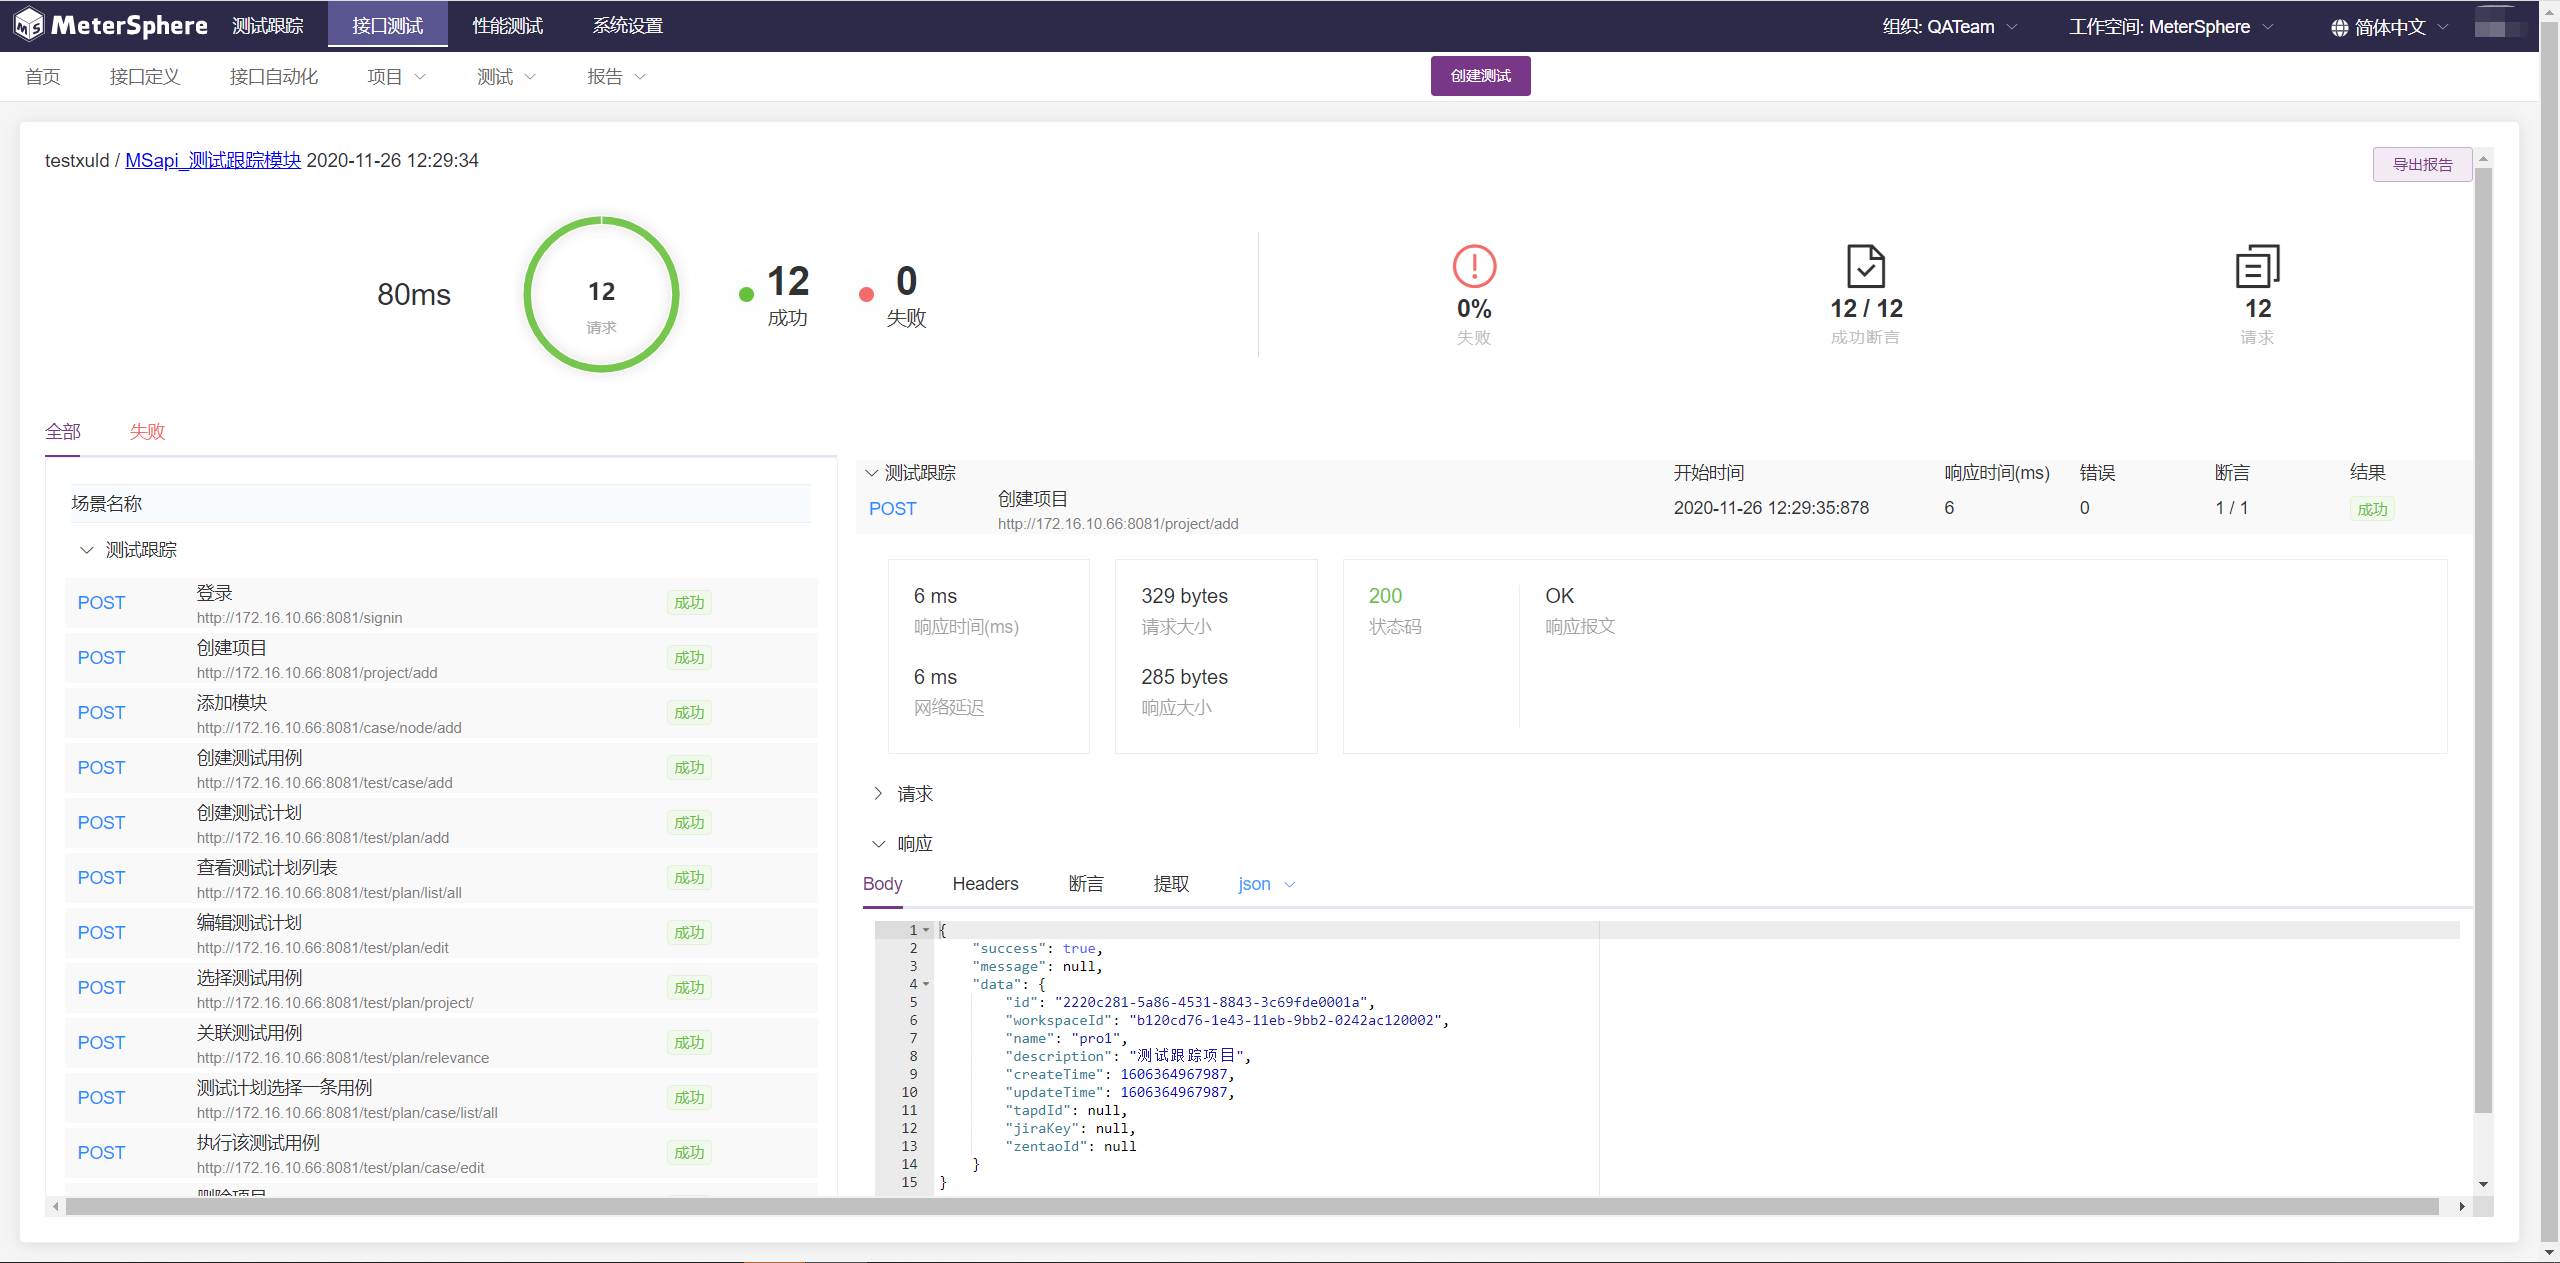Screen dimensions: 2560x1263
Task: Click the 329 bytes request size
Action: (1184, 596)
